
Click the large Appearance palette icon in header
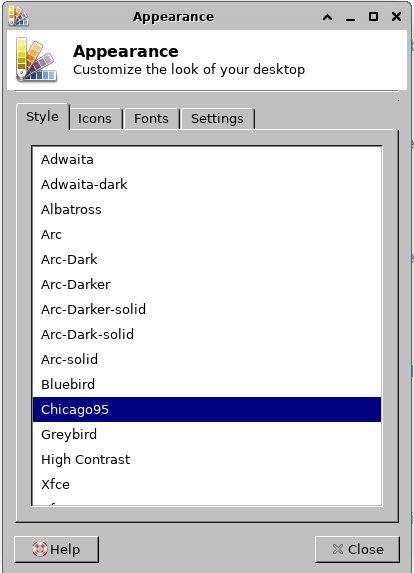pyautogui.click(x=37, y=60)
